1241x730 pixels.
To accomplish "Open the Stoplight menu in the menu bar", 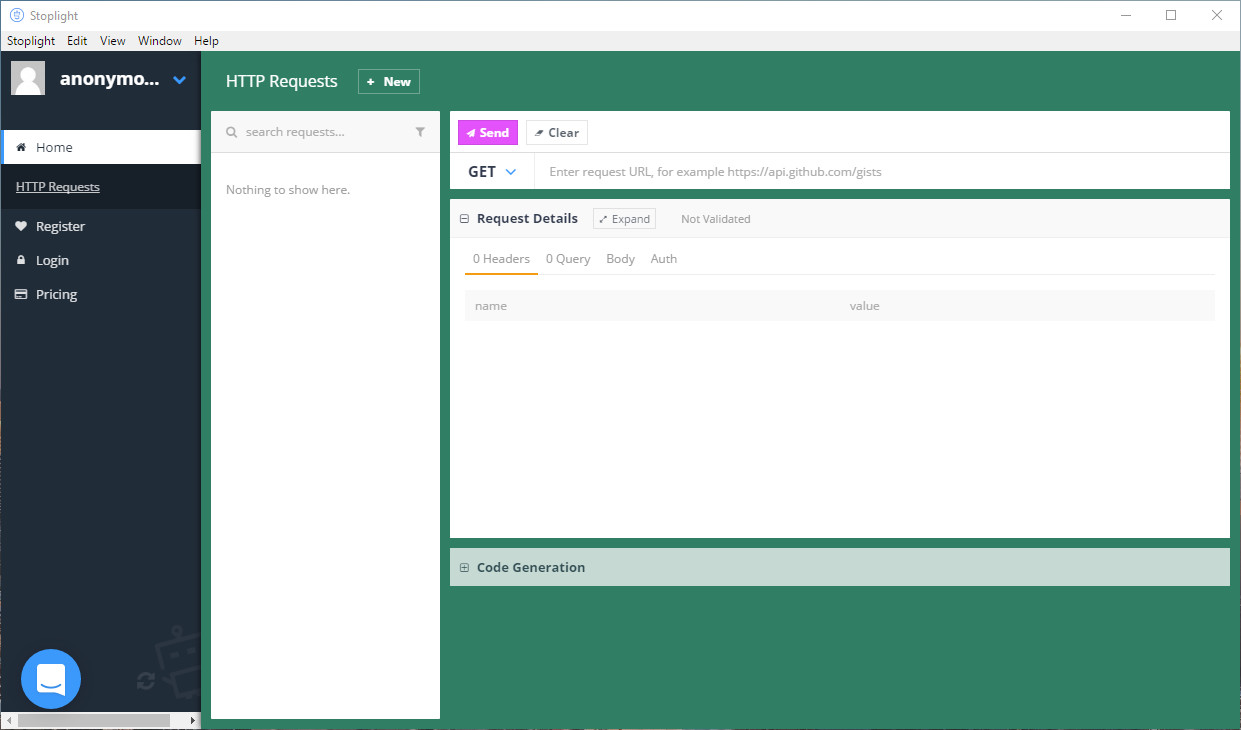I will tap(31, 41).
